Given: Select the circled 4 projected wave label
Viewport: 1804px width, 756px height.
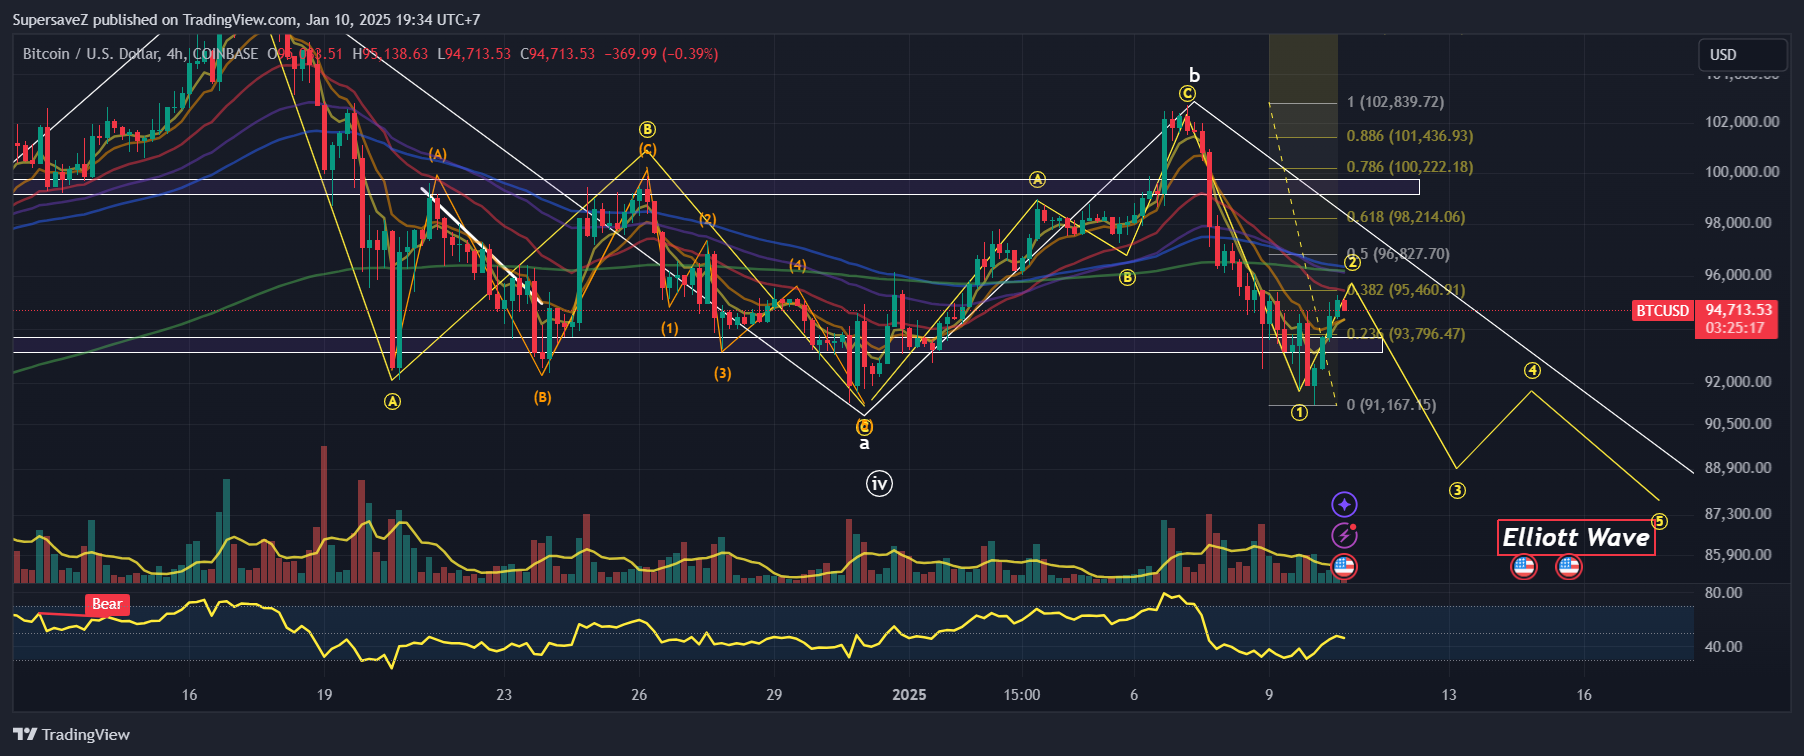Looking at the screenshot, I should pos(1532,371).
